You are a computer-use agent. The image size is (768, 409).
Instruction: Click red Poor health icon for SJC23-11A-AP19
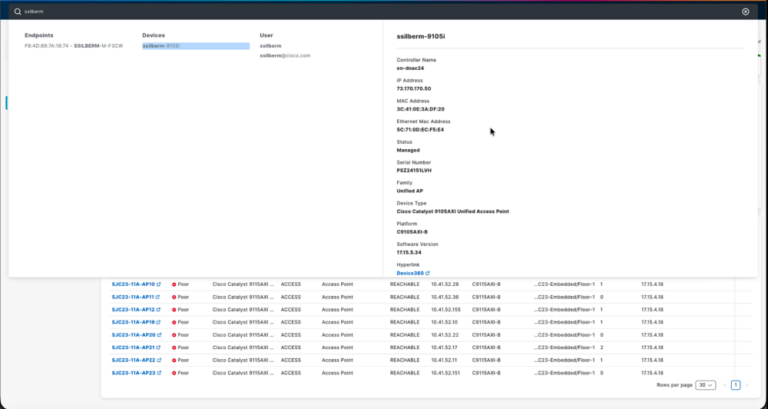coord(174,323)
